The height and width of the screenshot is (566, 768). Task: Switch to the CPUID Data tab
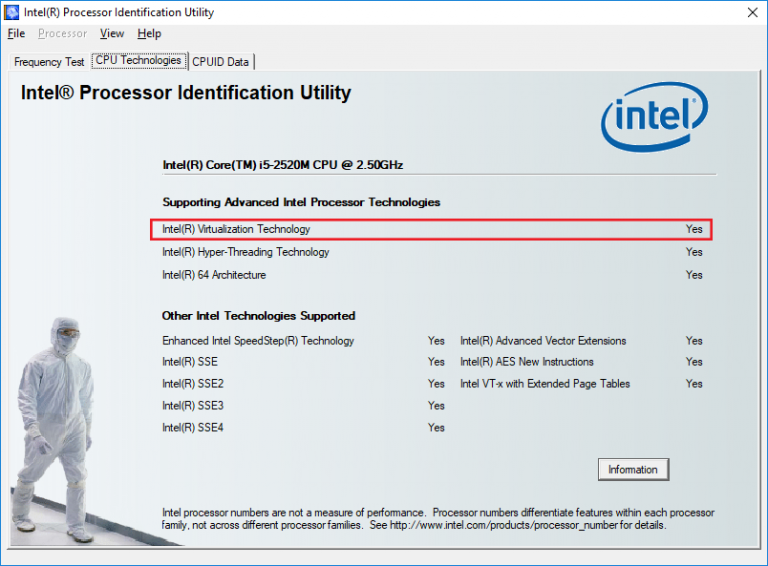[221, 62]
